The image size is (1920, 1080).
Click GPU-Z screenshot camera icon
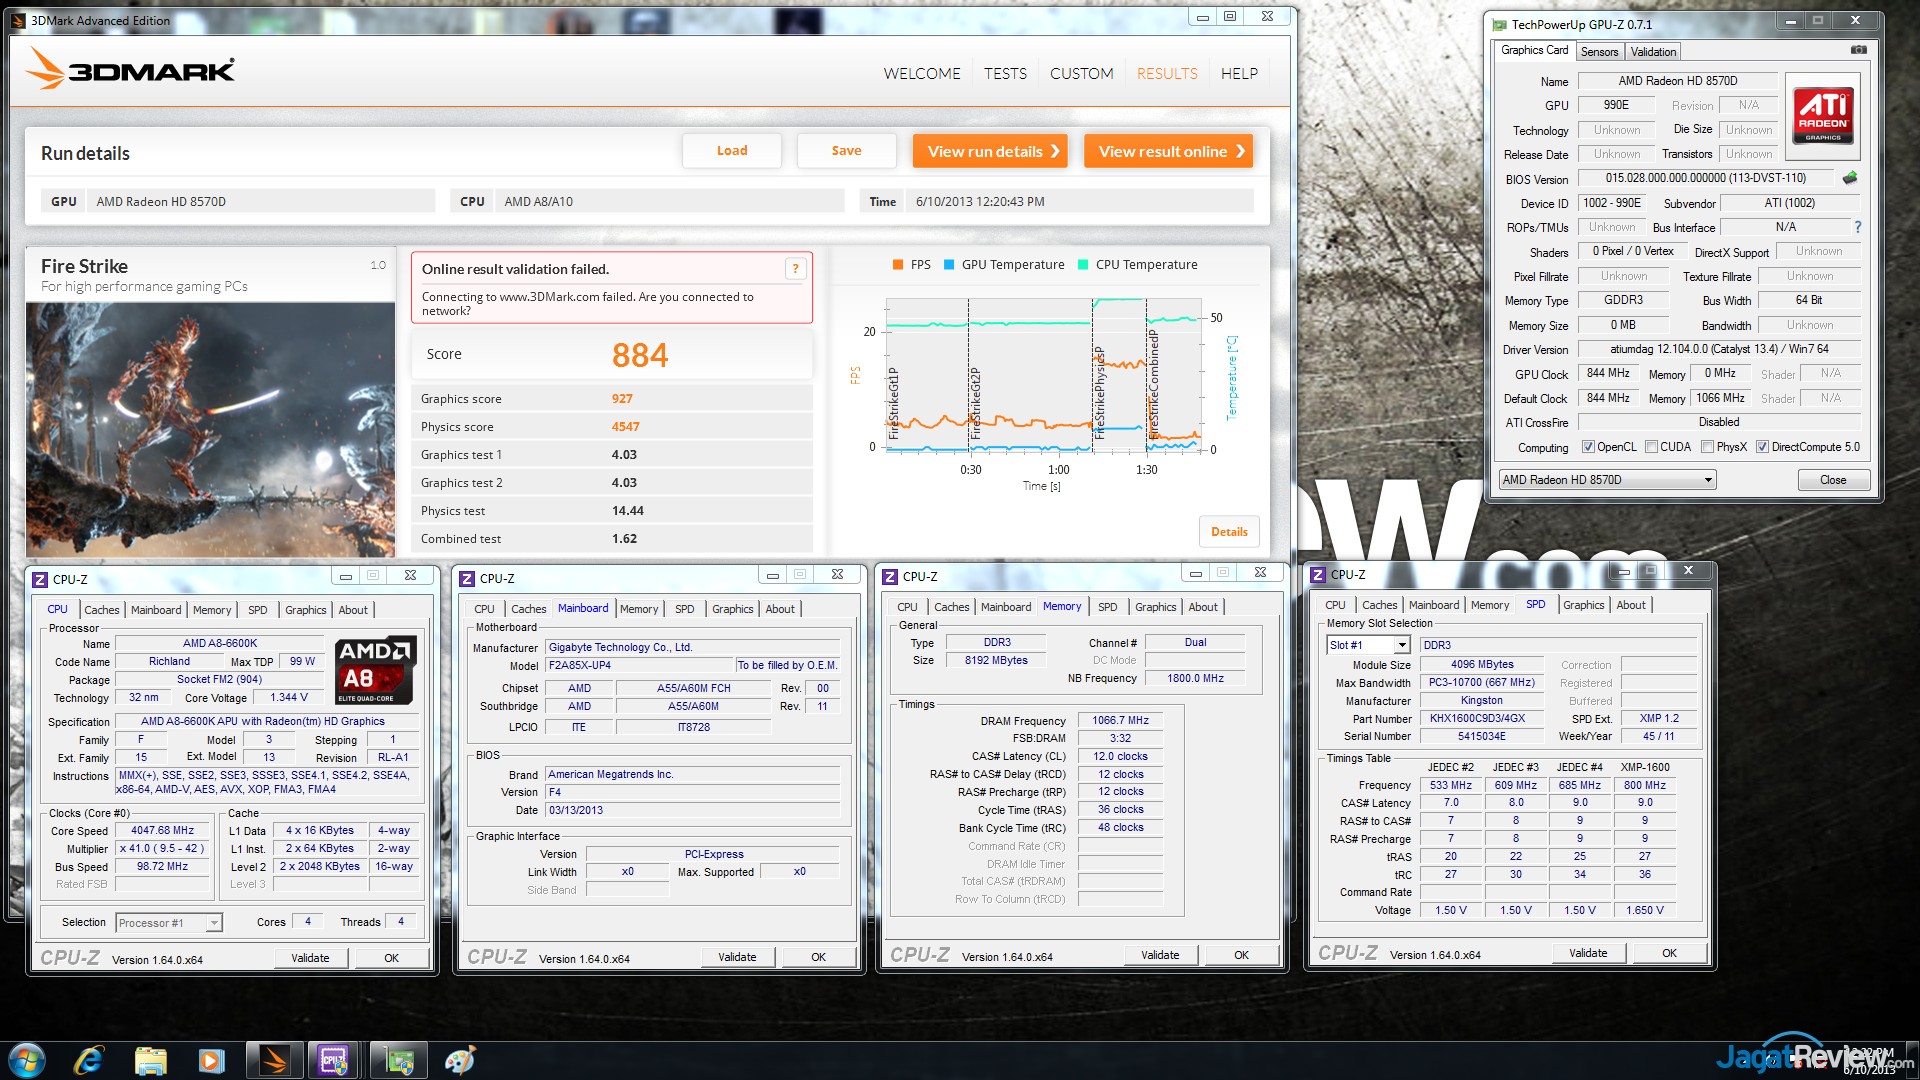[1858, 50]
